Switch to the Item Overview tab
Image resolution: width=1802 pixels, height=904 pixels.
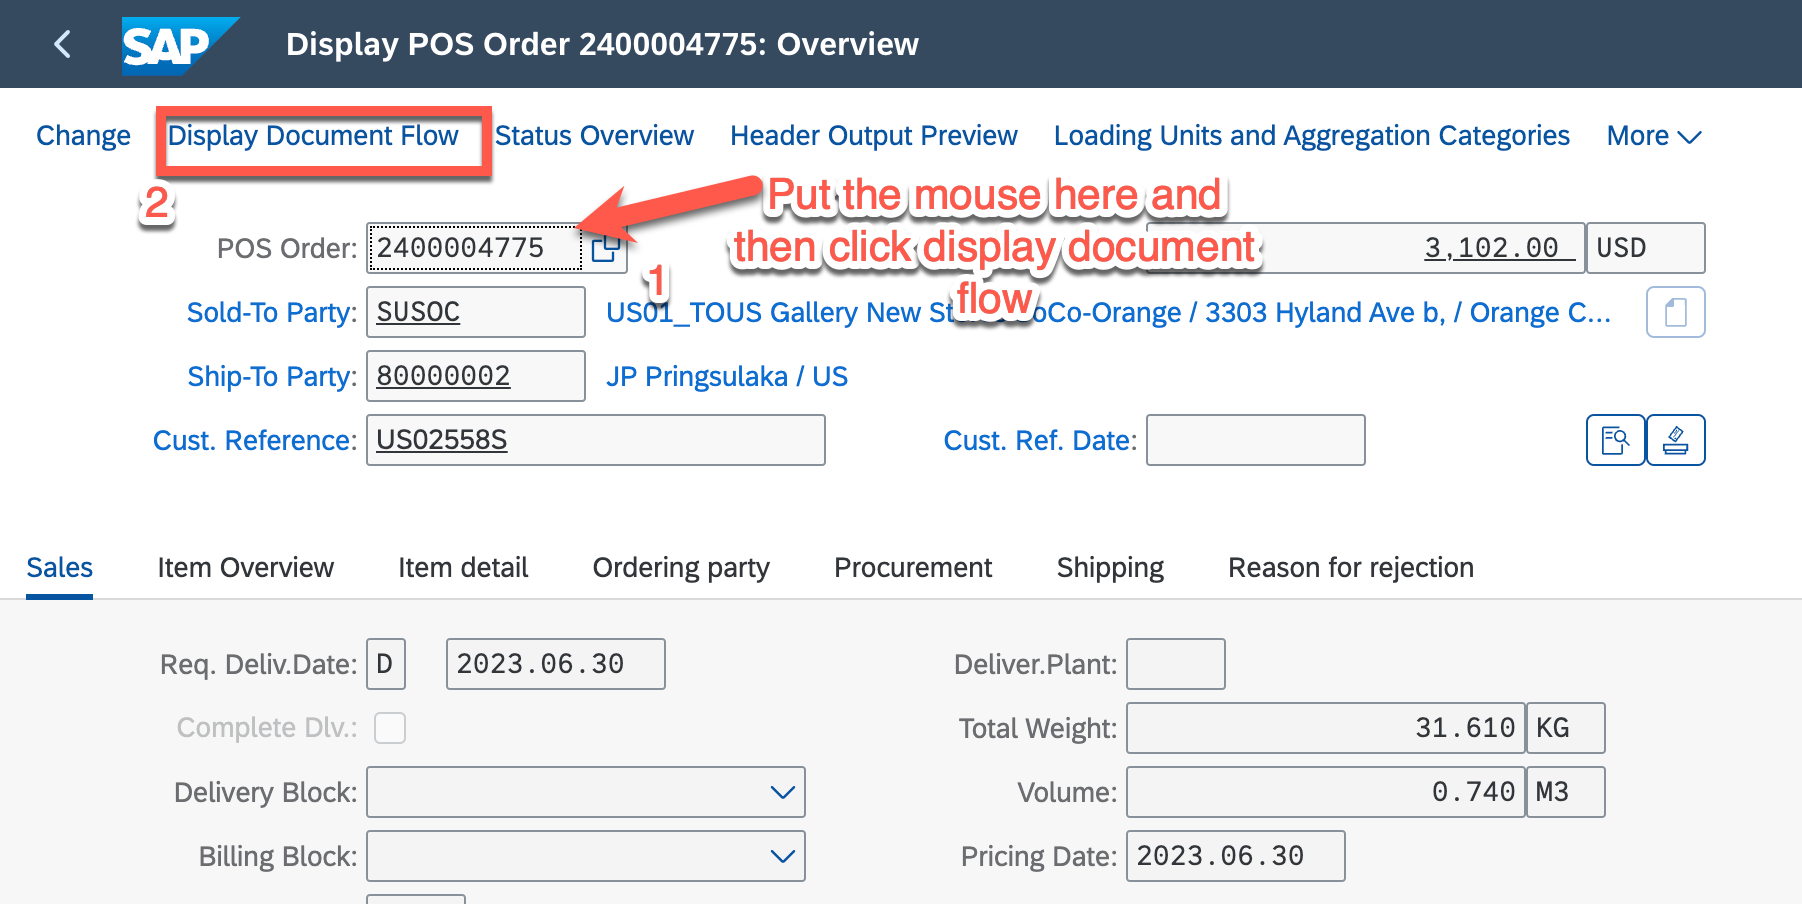(x=245, y=568)
